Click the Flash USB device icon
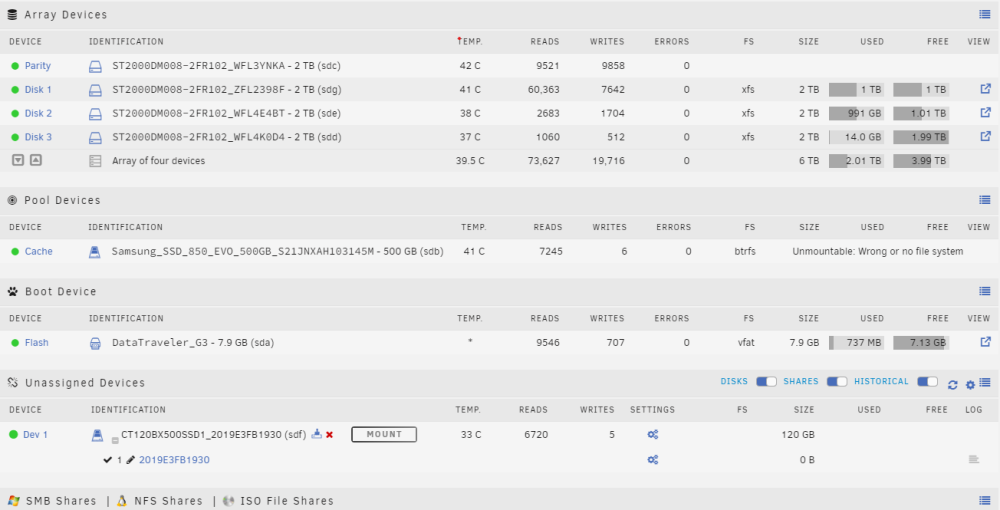The height and width of the screenshot is (510, 1000). click(x=95, y=343)
